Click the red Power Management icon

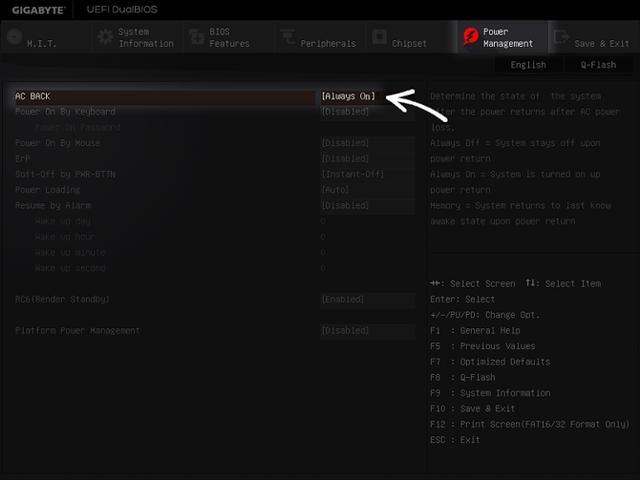point(471,37)
